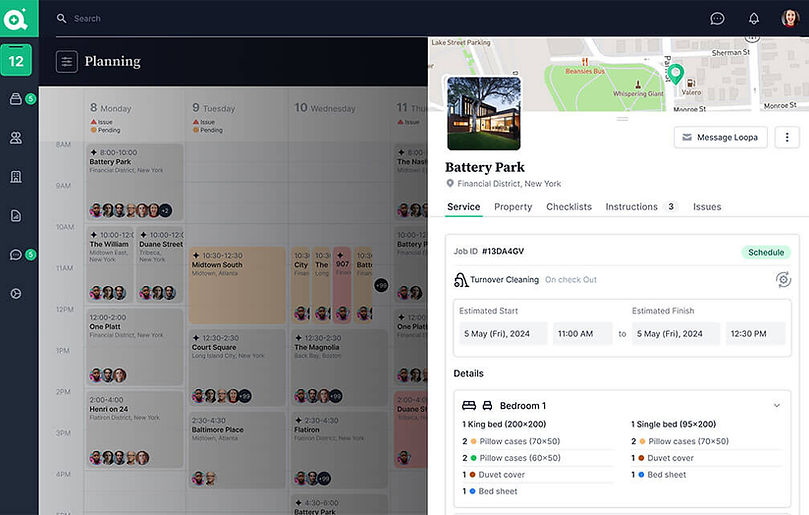Open Monday's 10:00 Duane Street job card
Image resolution: width=809 pixels, height=515 pixels.
[159, 265]
